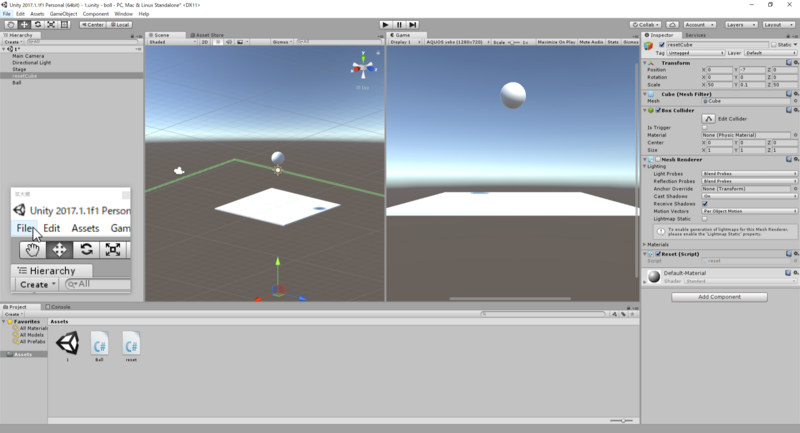Switch to the Services tab

click(x=695, y=35)
